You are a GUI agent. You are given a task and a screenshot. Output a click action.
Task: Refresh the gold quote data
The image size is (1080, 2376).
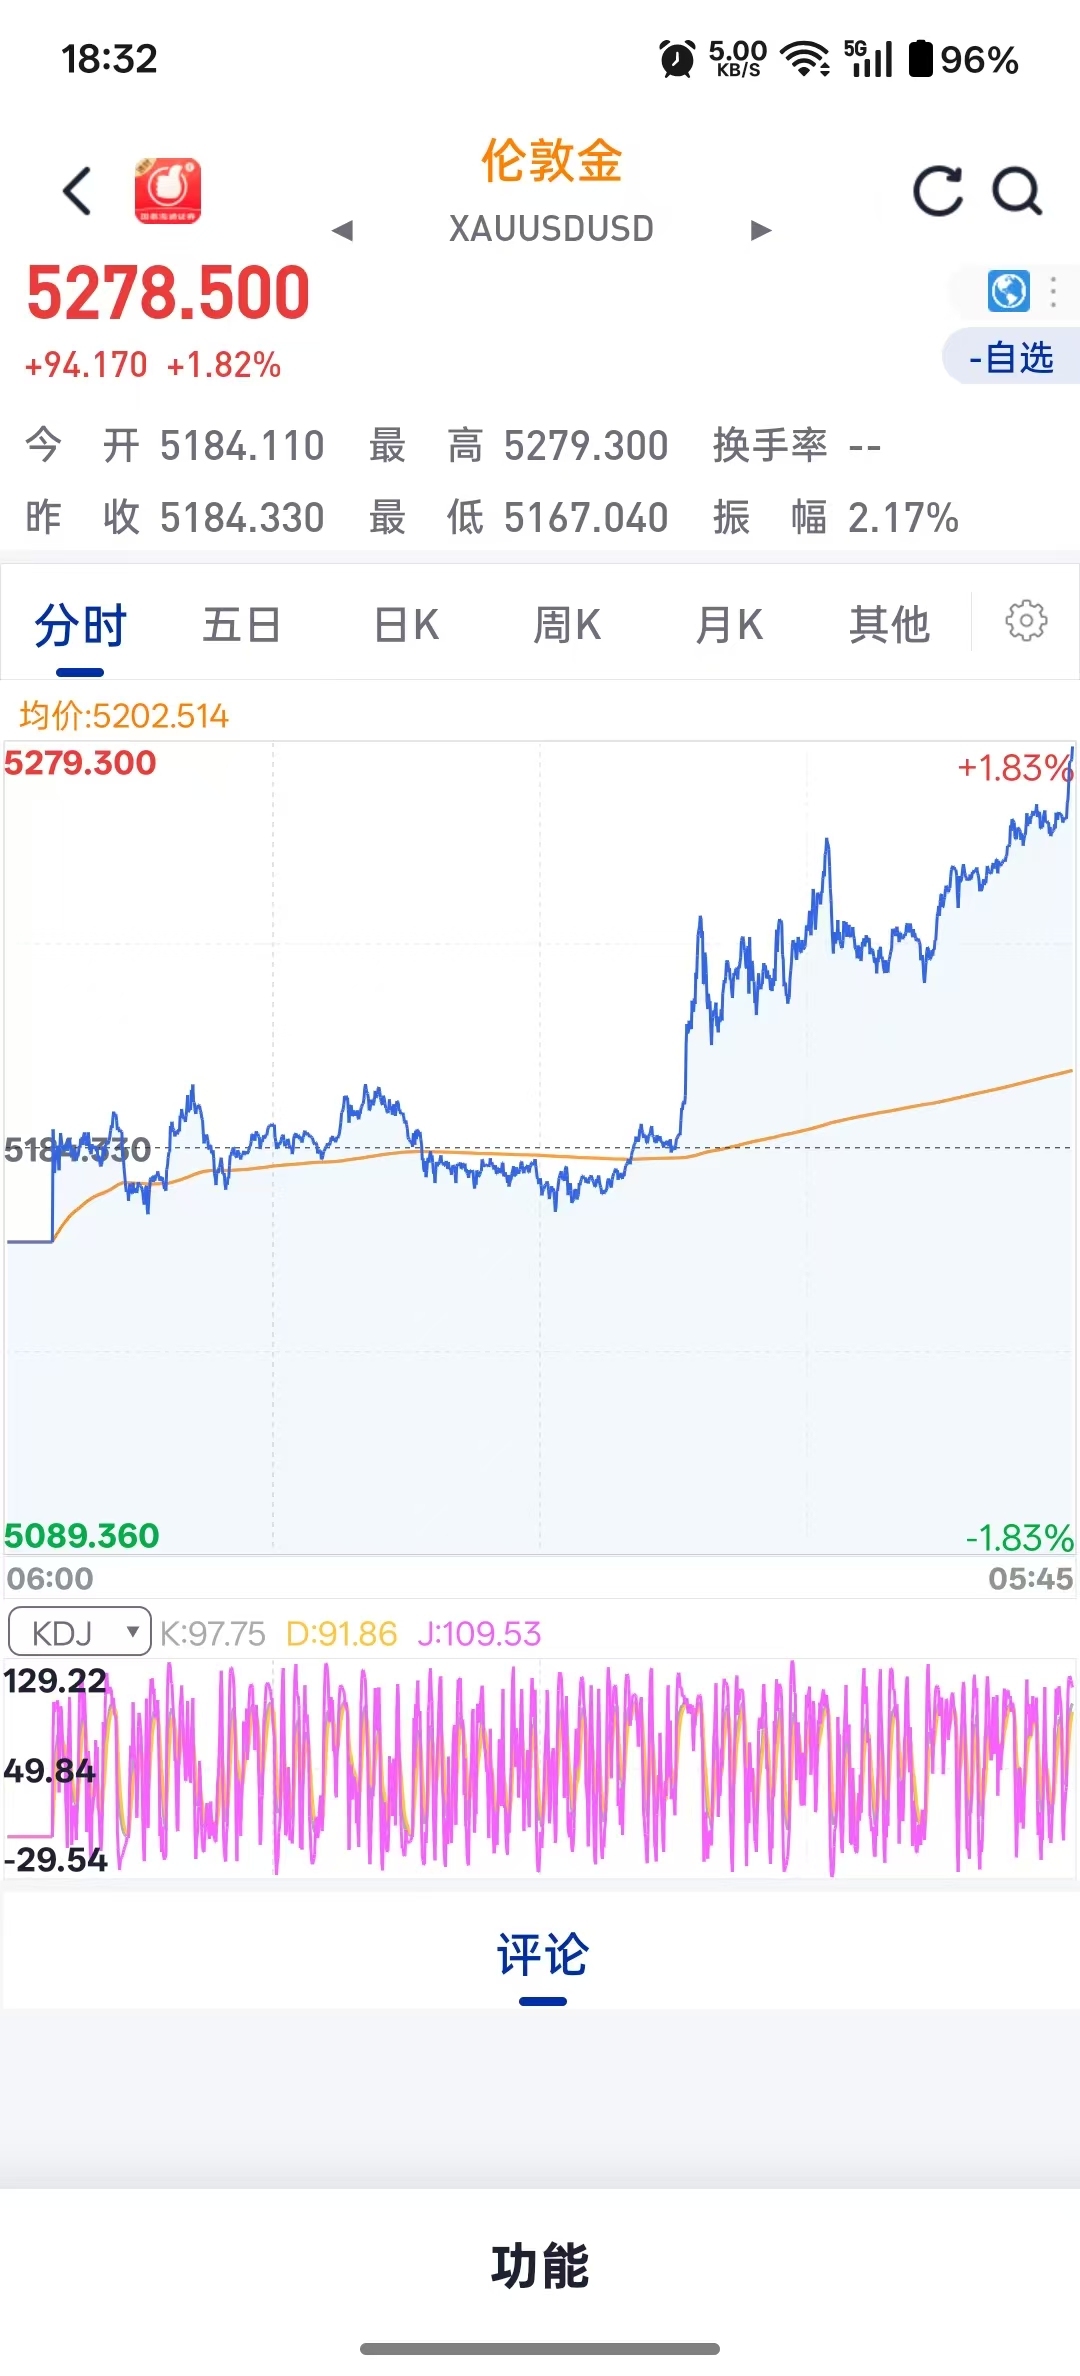point(937,191)
